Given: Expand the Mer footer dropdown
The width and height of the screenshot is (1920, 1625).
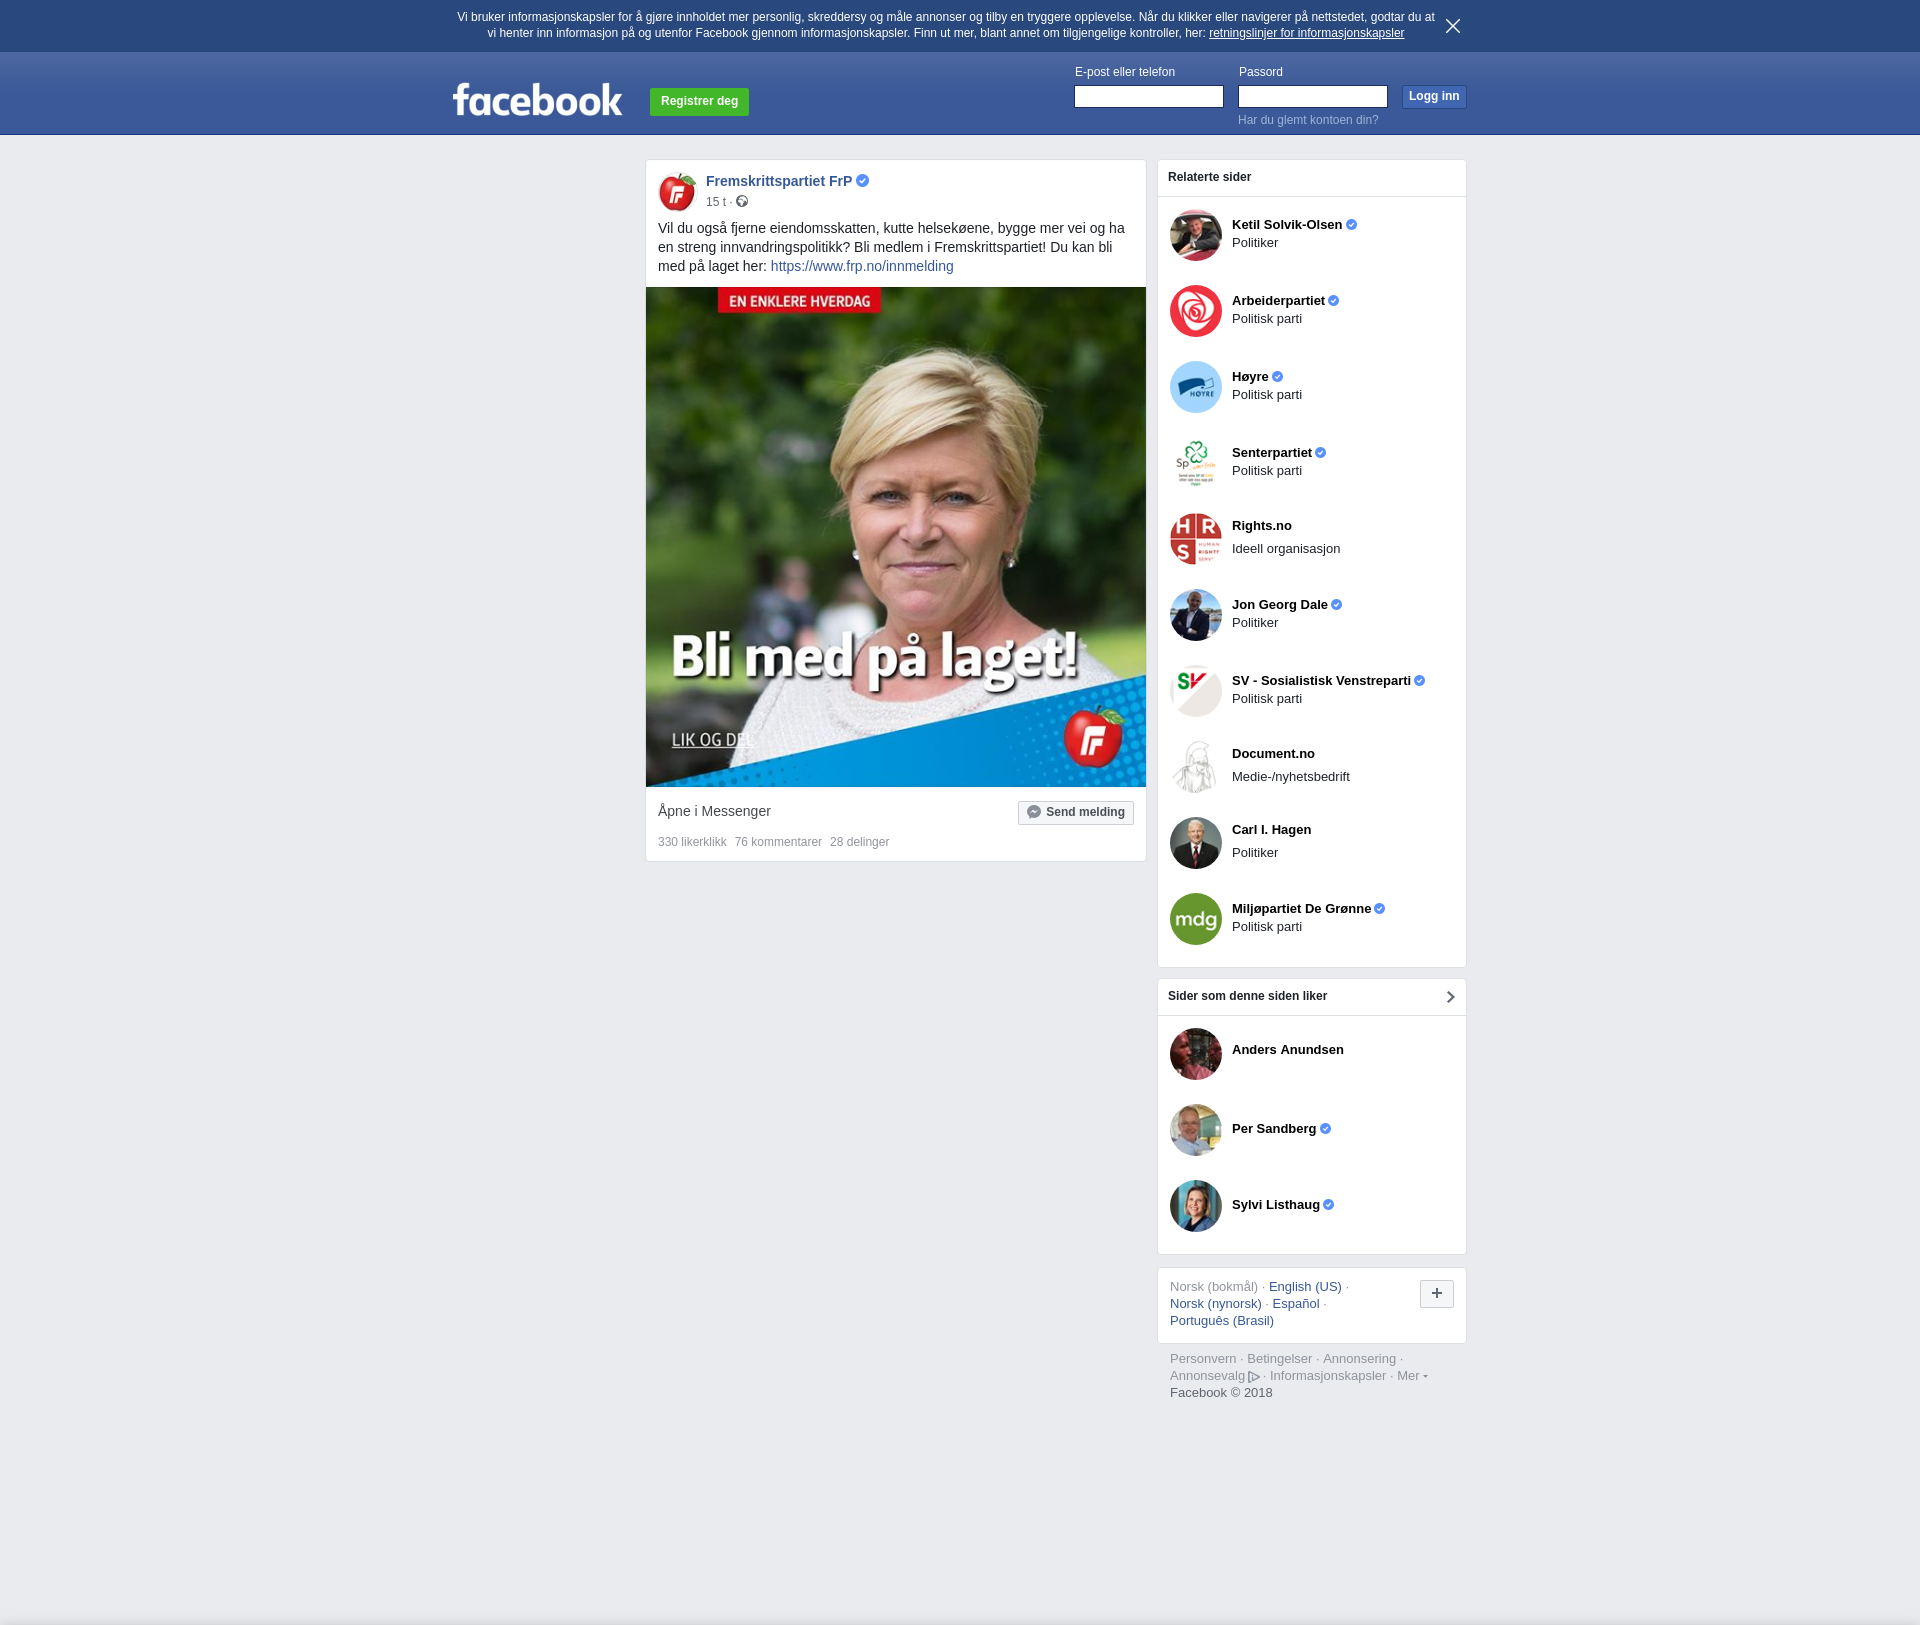Looking at the screenshot, I should [x=1412, y=1376].
